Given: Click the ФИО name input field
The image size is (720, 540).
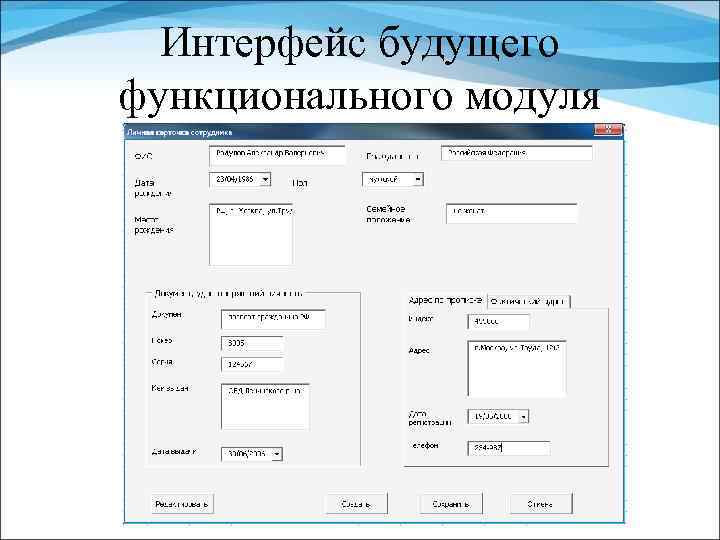Looking at the screenshot, I should tap(277, 155).
